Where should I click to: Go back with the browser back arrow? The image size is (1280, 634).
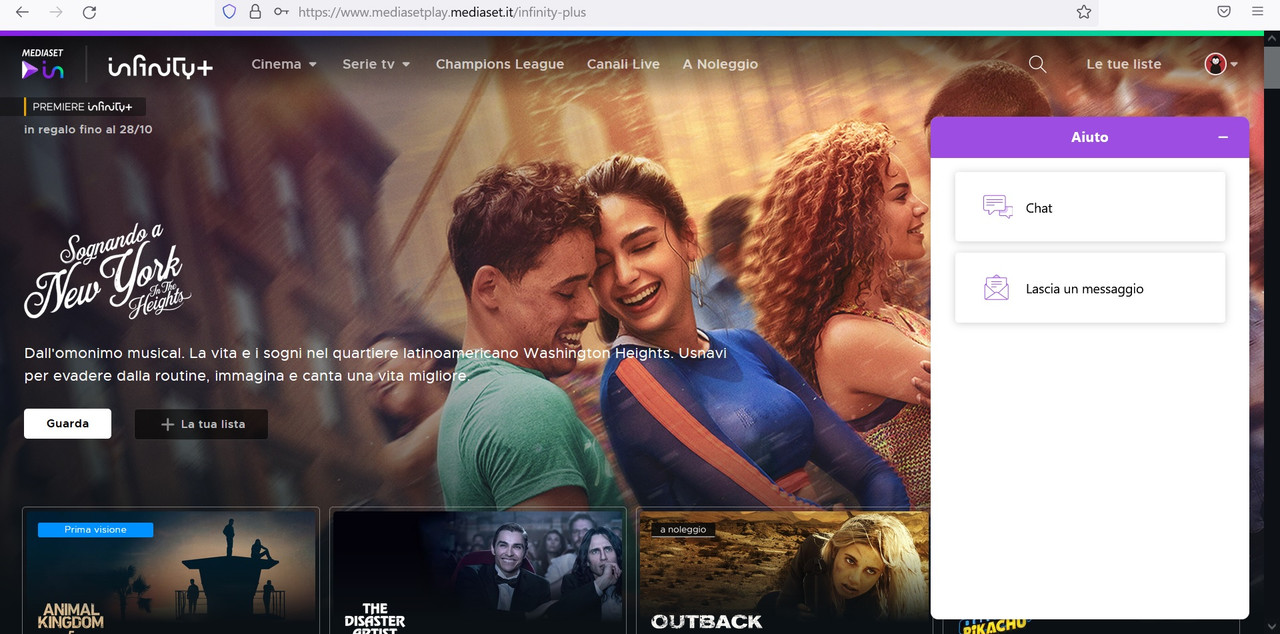22,12
